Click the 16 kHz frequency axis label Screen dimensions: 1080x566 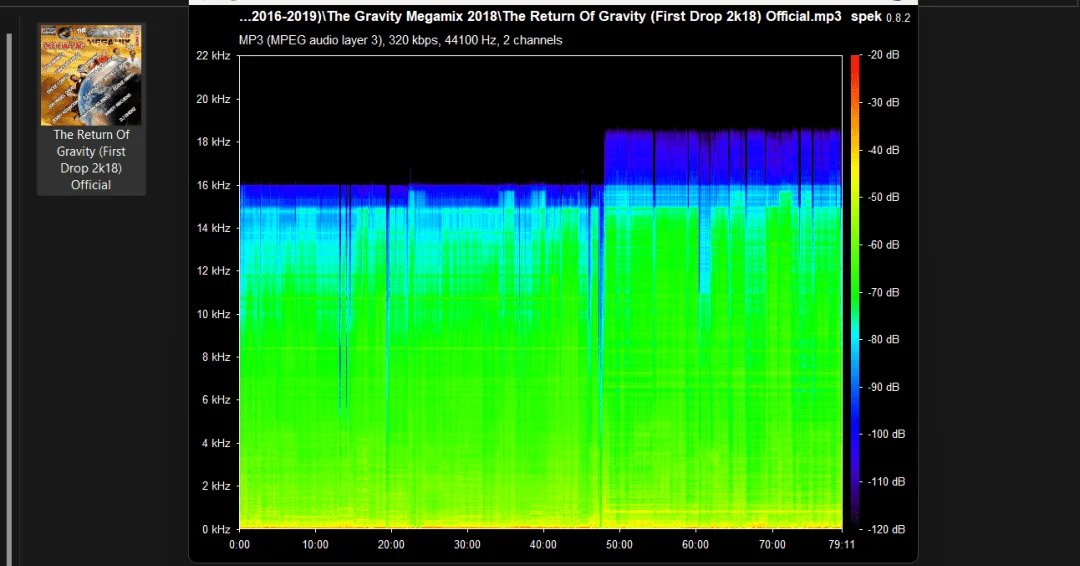pyautogui.click(x=214, y=185)
